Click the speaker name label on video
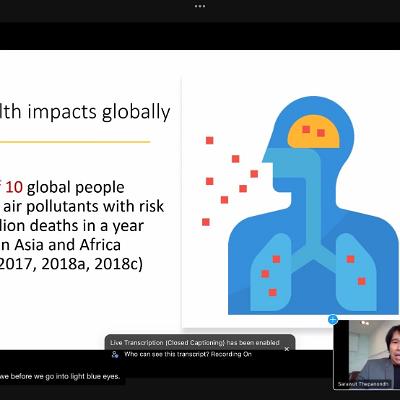Screen dimensions: 400x400 point(363,384)
